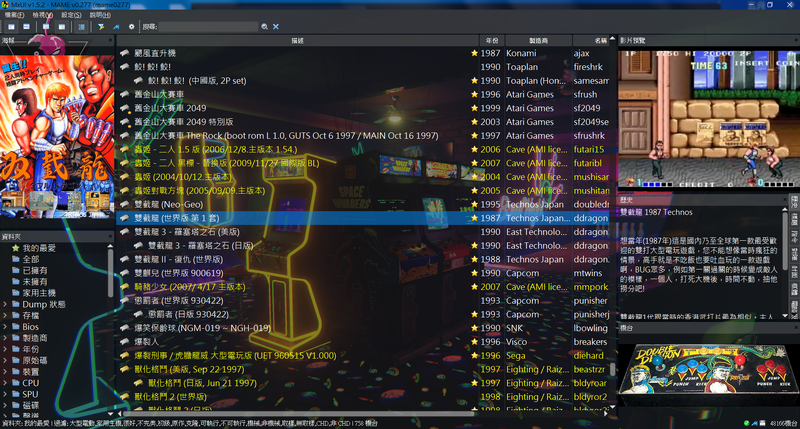Sort by the 名稱 column header
Image resolution: width=800 pixels, height=429 pixels.
pyautogui.click(x=591, y=41)
